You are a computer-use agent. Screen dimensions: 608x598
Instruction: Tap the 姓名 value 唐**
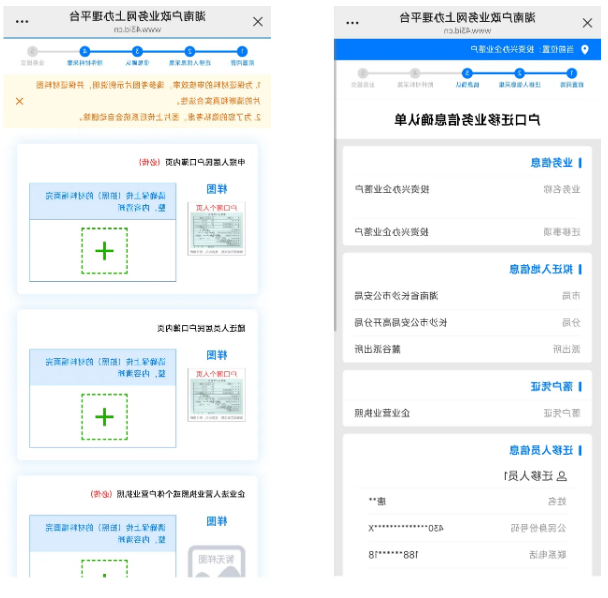pyautogui.click(x=377, y=501)
